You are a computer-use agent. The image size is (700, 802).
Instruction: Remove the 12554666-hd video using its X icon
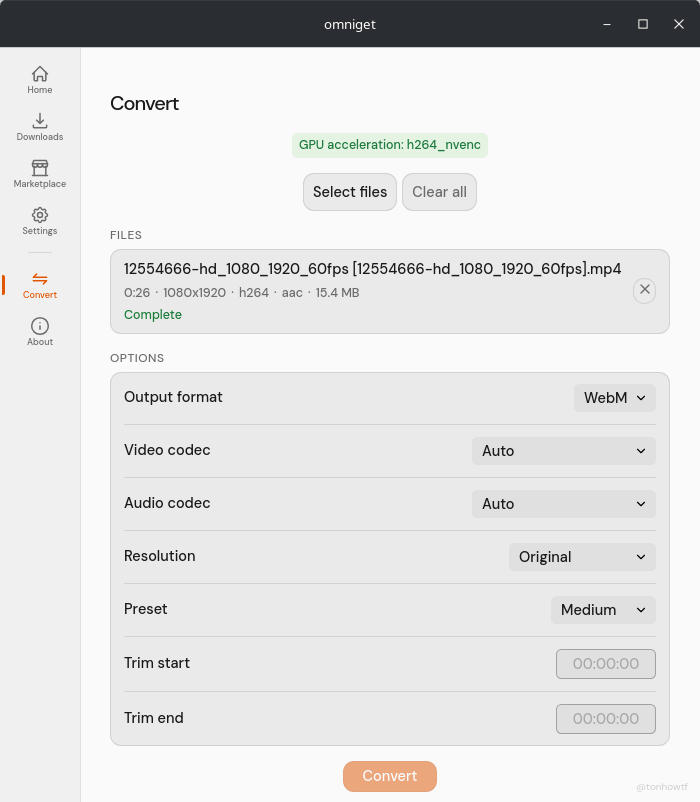click(644, 290)
